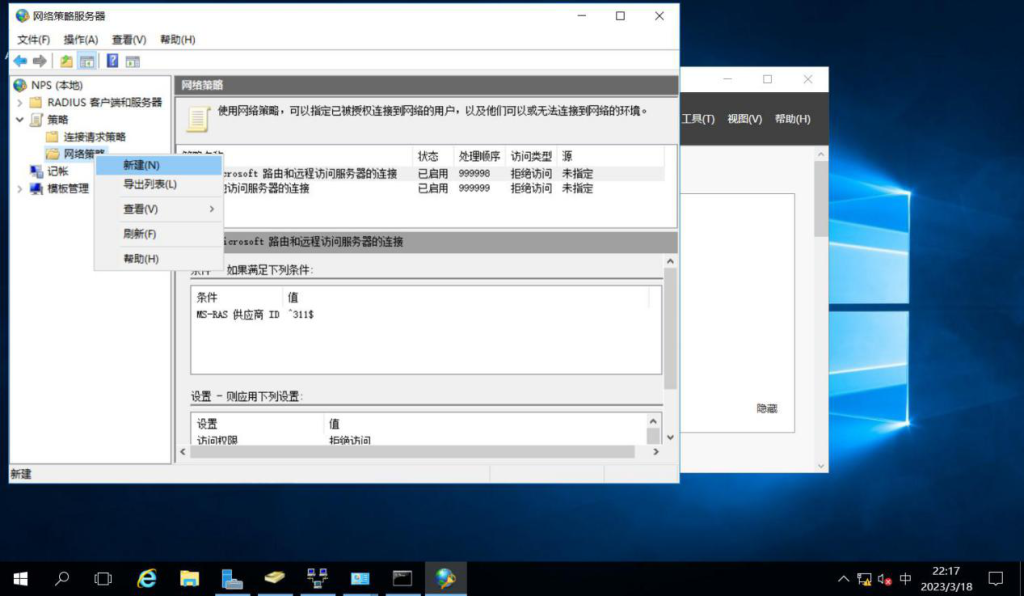Click 隐藏 link in background window
The image size is (1024, 596).
[767, 409]
